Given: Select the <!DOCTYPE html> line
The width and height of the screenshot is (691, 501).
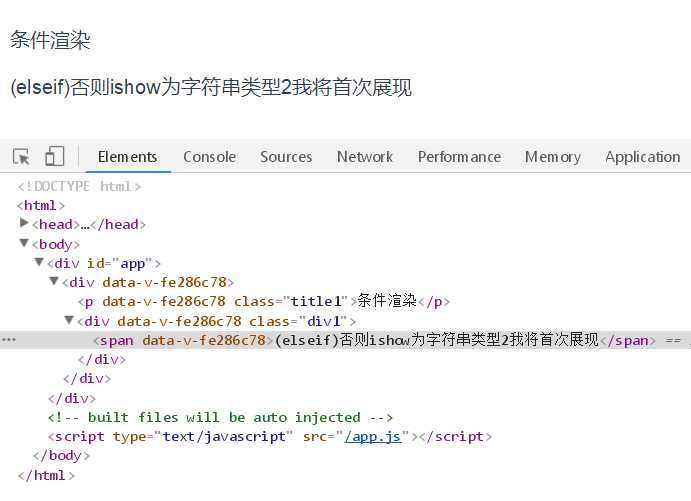Looking at the screenshot, I should 79,186.
